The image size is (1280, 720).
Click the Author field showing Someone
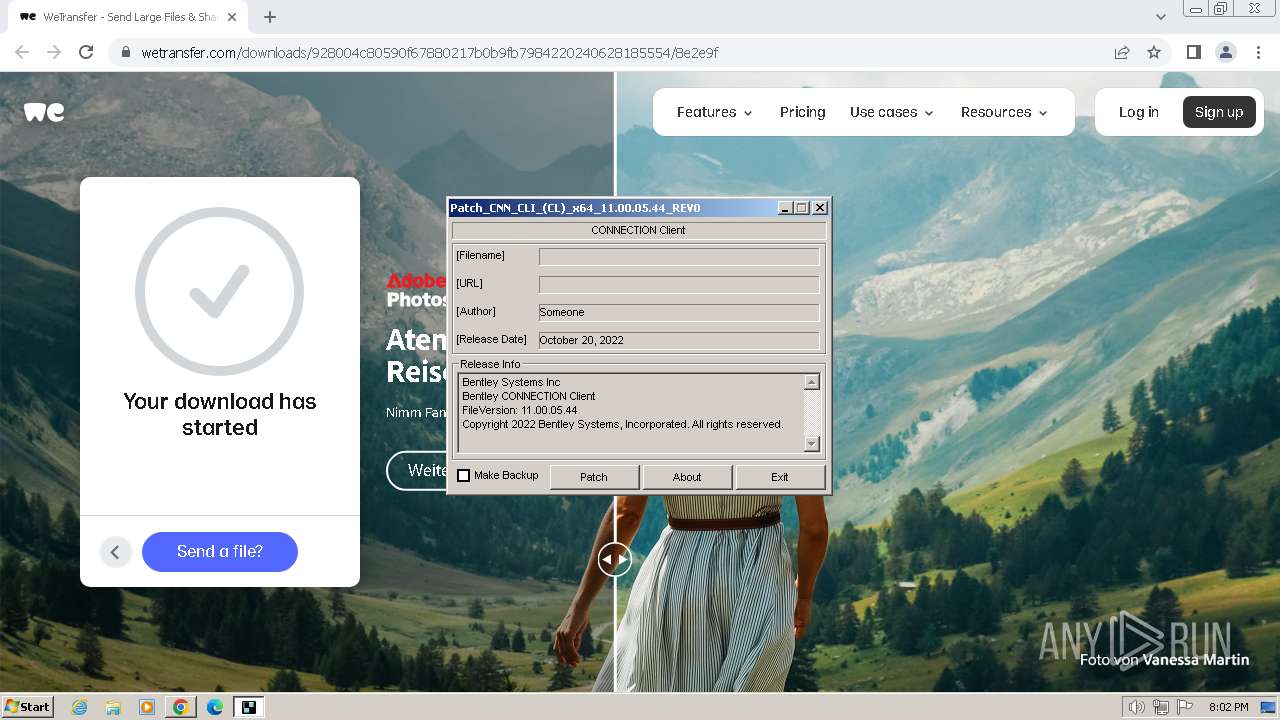(679, 313)
